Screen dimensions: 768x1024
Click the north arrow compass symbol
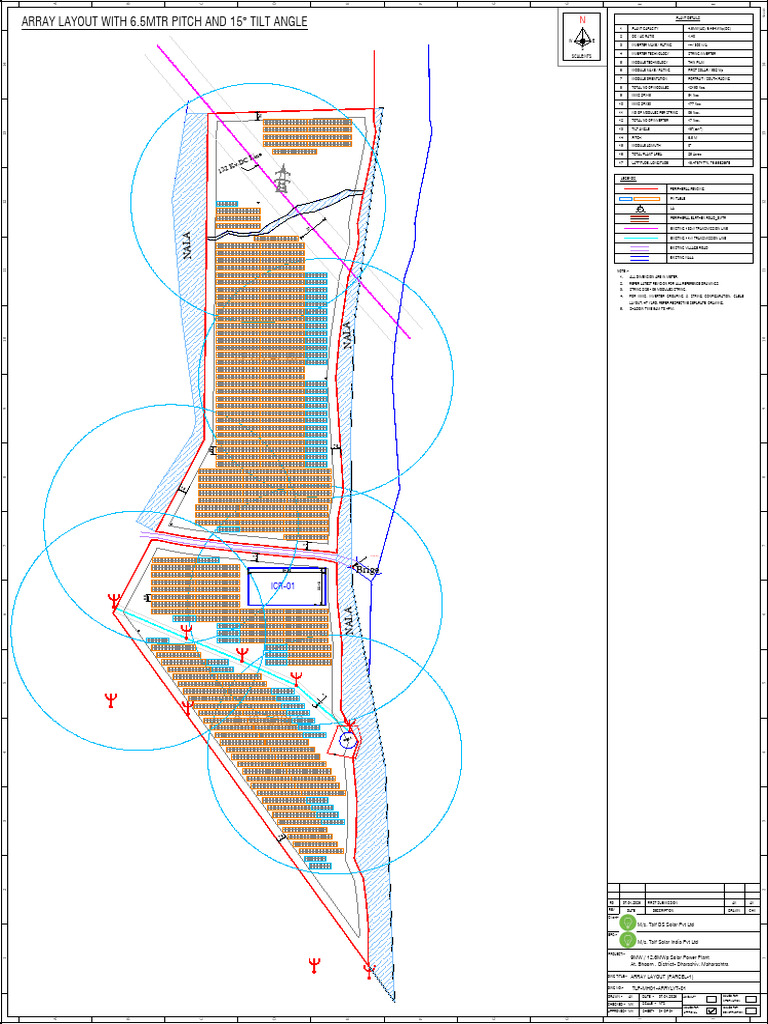pos(581,40)
